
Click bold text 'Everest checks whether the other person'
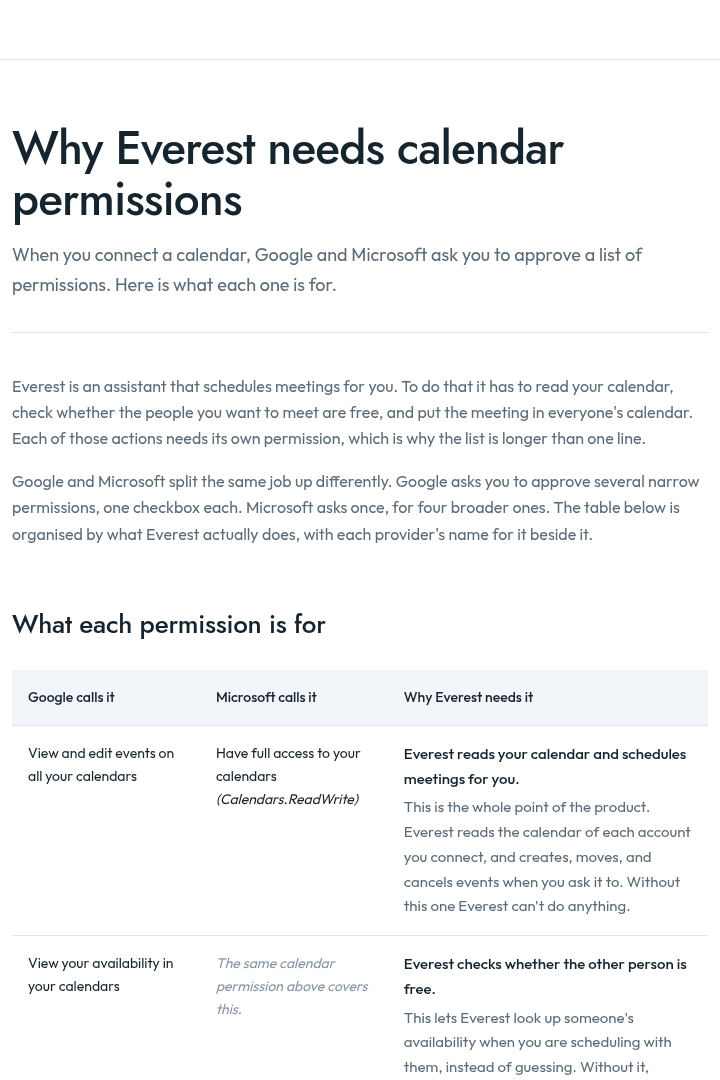click(x=545, y=977)
